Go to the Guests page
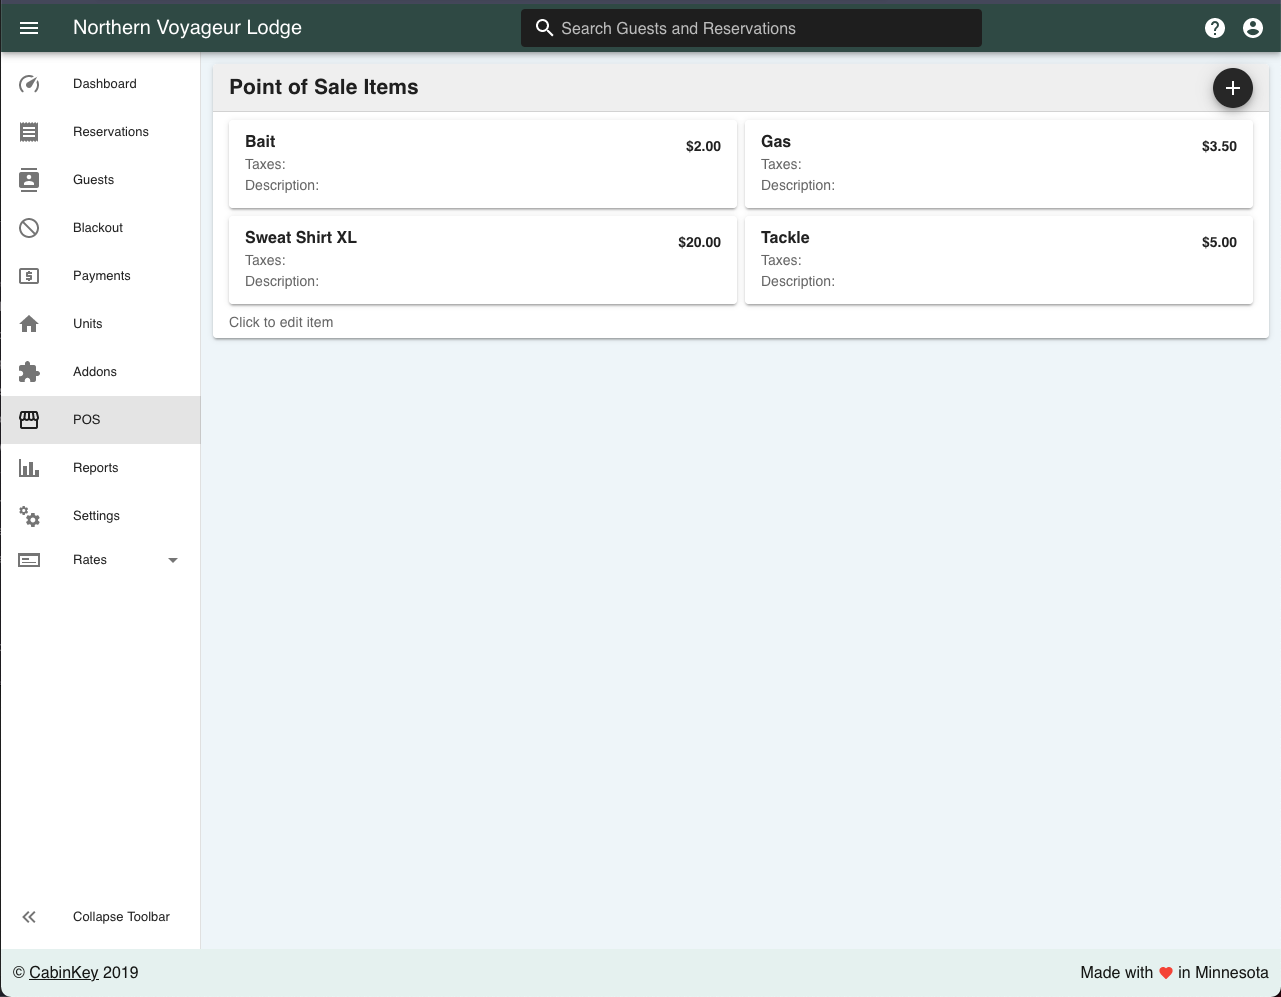Image resolution: width=1281 pixels, height=997 pixels. click(93, 180)
